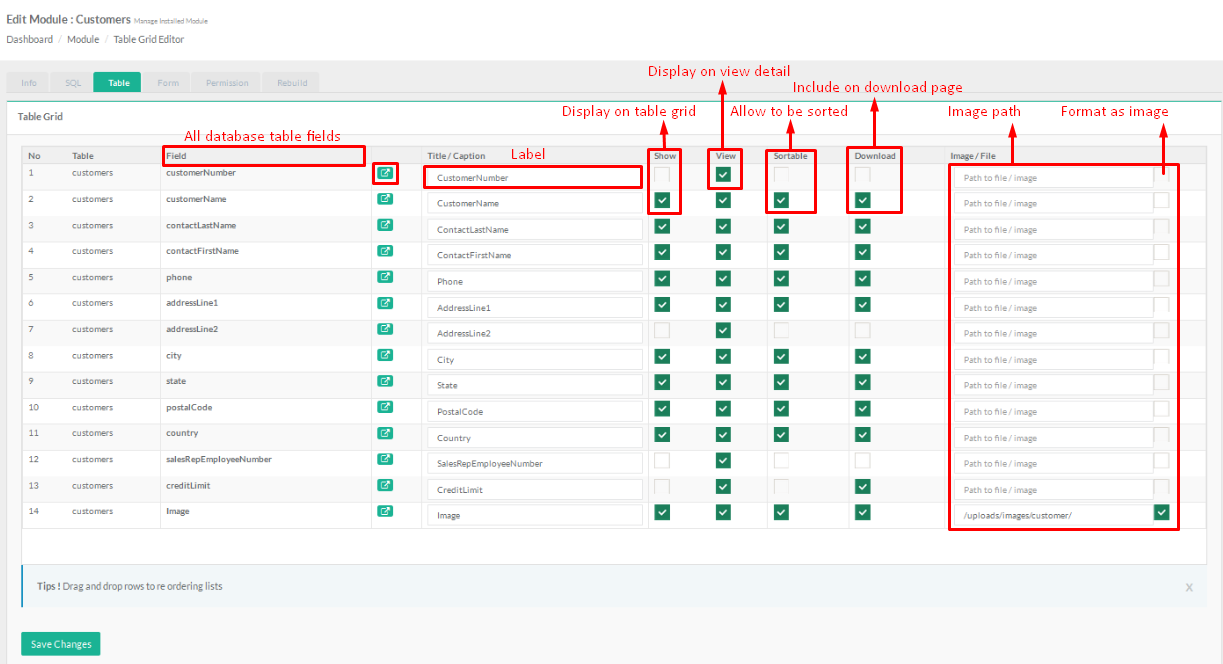Follow the Dashboard breadcrumb link

point(30,39)
